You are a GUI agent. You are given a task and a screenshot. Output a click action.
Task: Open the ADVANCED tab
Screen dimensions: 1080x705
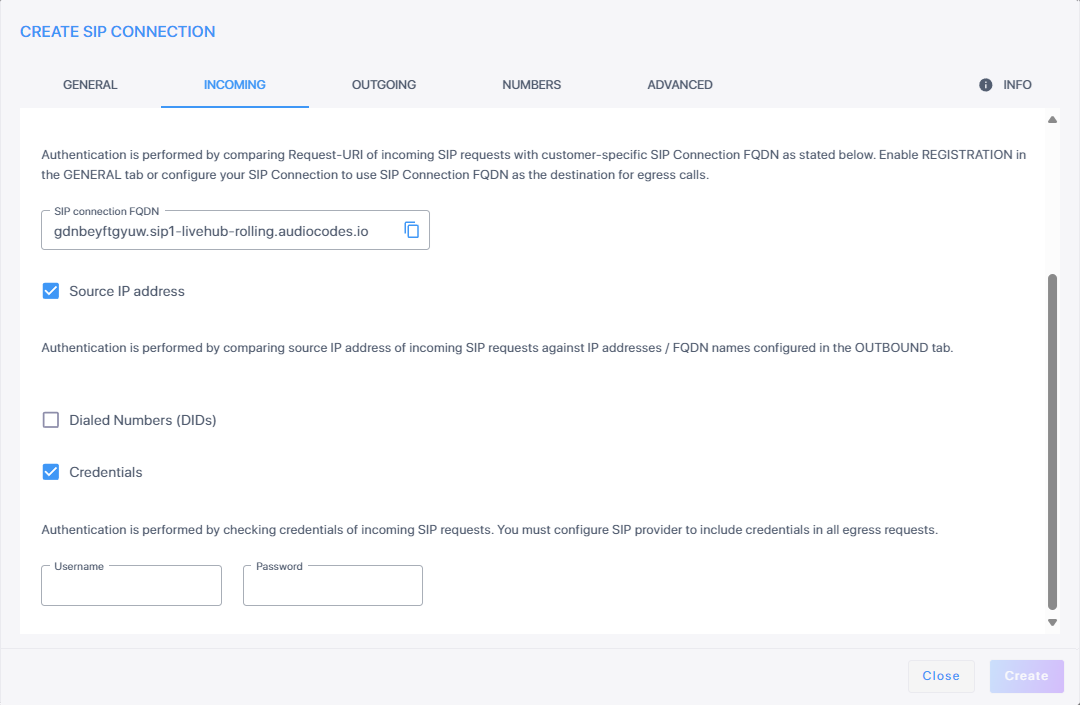680,85
